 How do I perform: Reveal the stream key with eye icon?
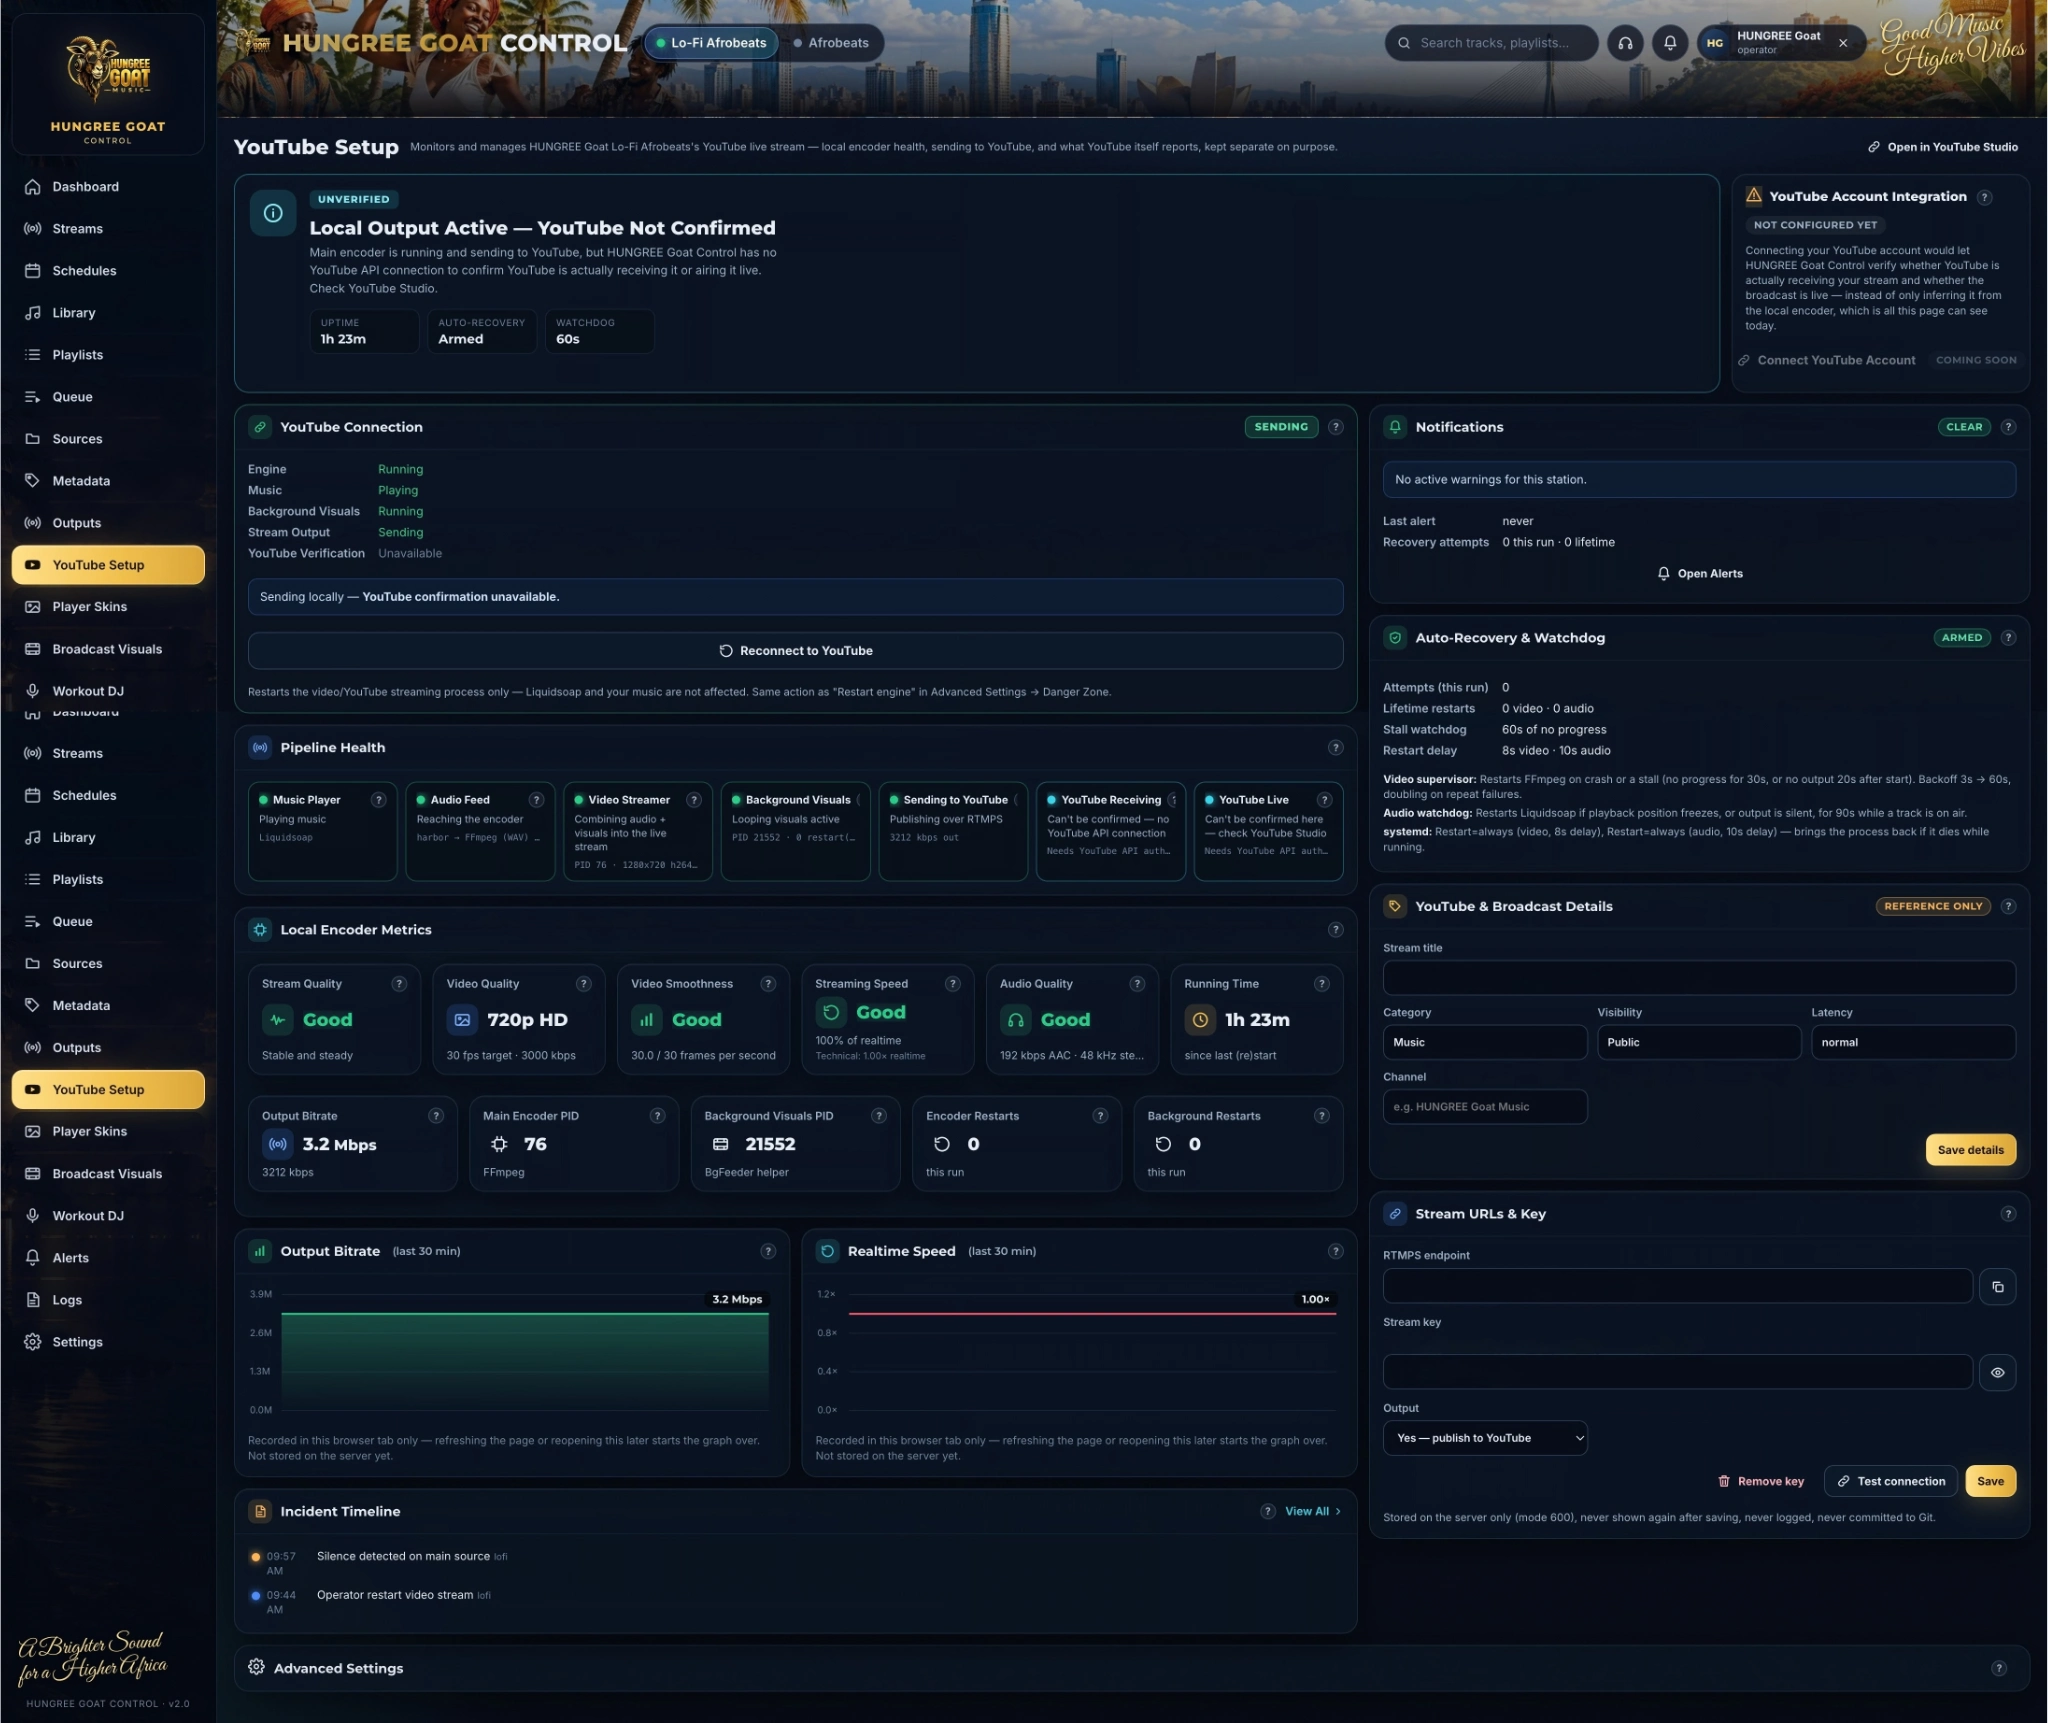(1997, 1373)
